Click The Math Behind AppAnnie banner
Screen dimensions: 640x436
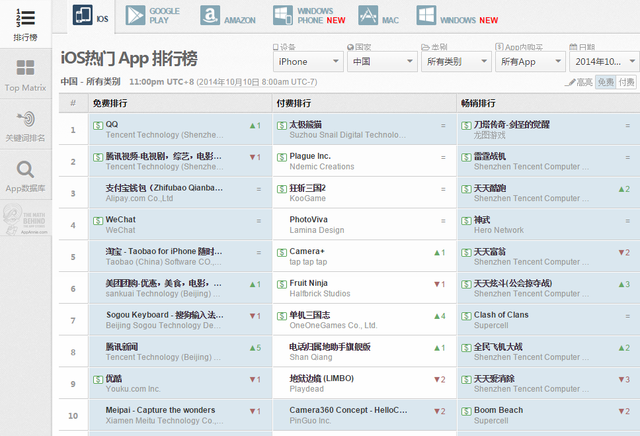click(x=25, y=218)
